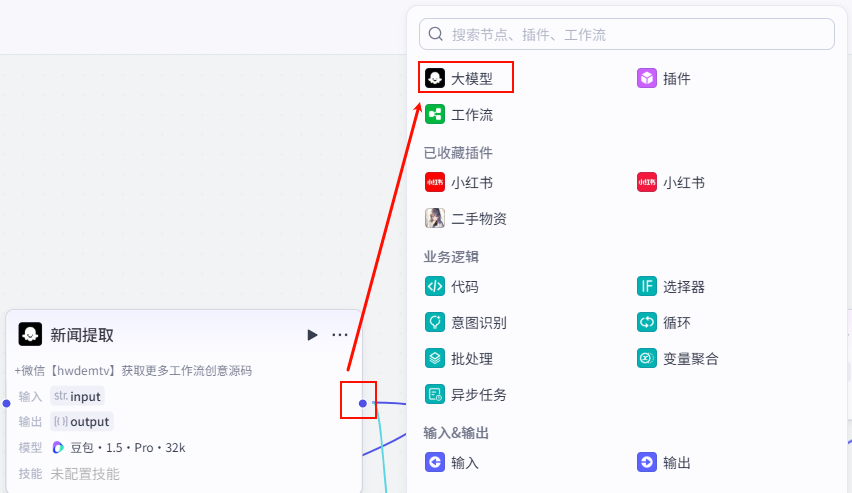Click the 变量聚合 icon
The height and width of the screenshot is (493, 852).
647,358
